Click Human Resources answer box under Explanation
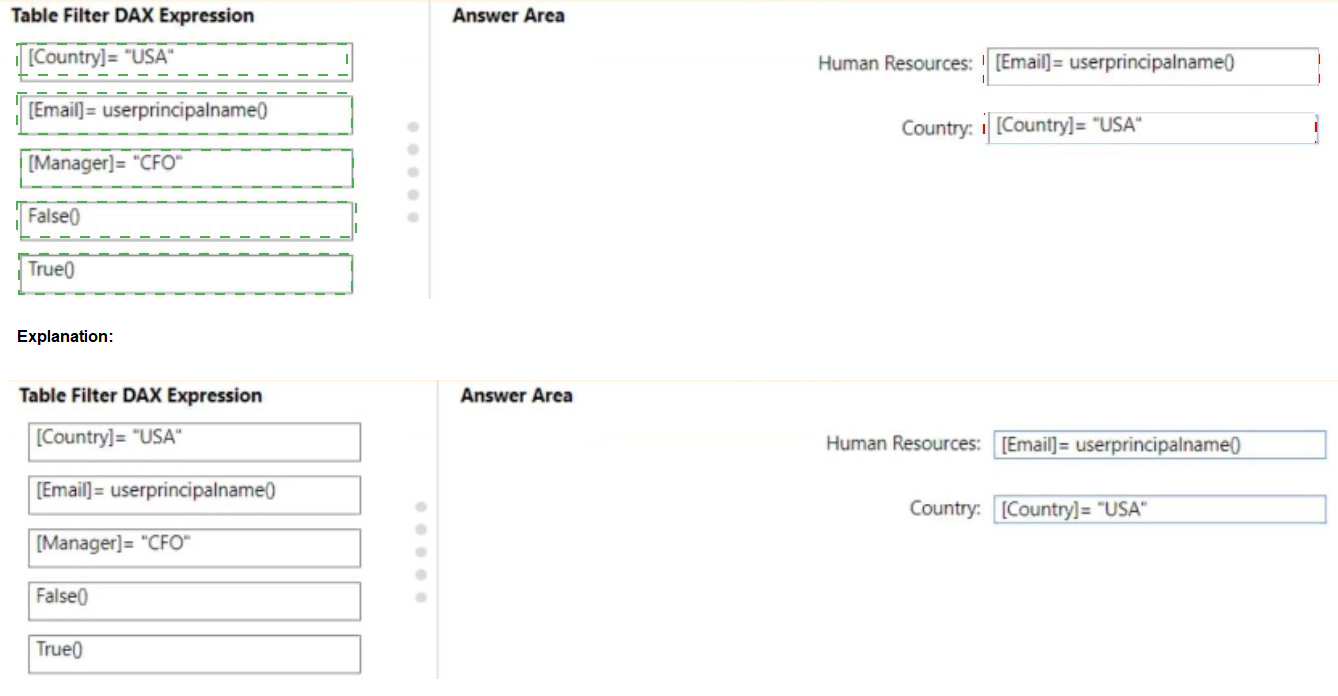The width and height of the screenshot is (1338, 696). click(1159, 445)
